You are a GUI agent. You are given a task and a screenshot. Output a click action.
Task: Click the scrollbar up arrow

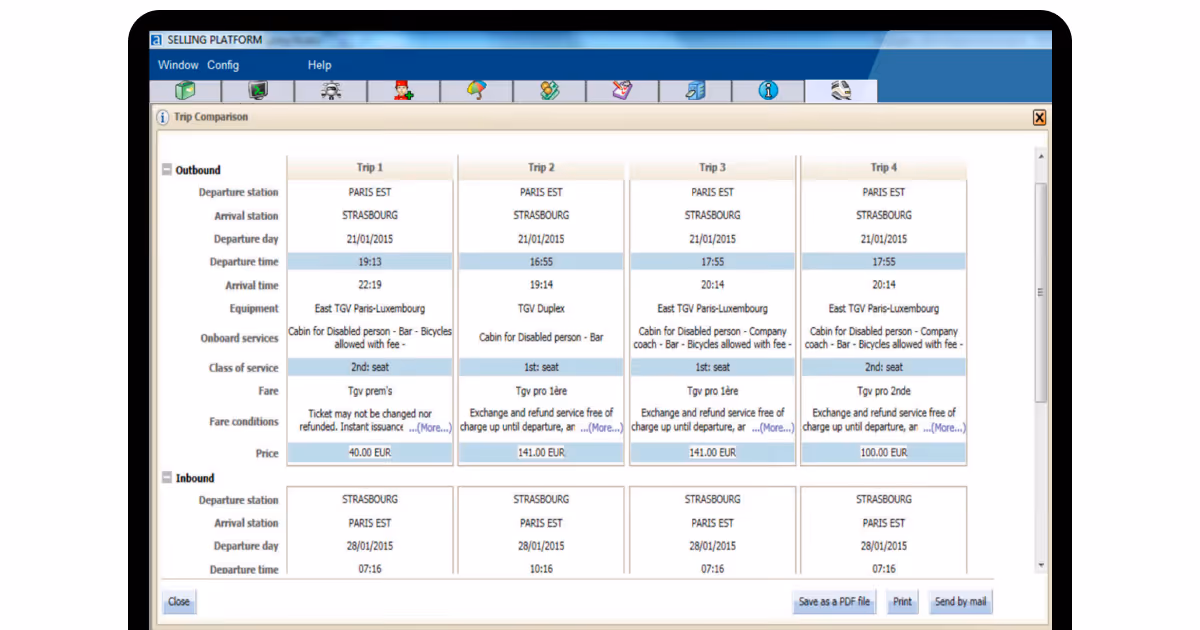click(1041, 157)
